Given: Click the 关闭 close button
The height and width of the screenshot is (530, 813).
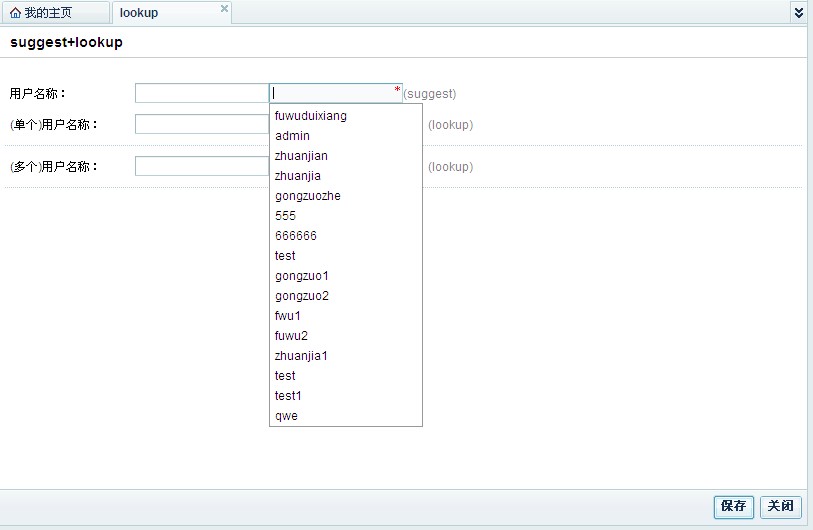Looking at the screenshot, I should (780, 506).
